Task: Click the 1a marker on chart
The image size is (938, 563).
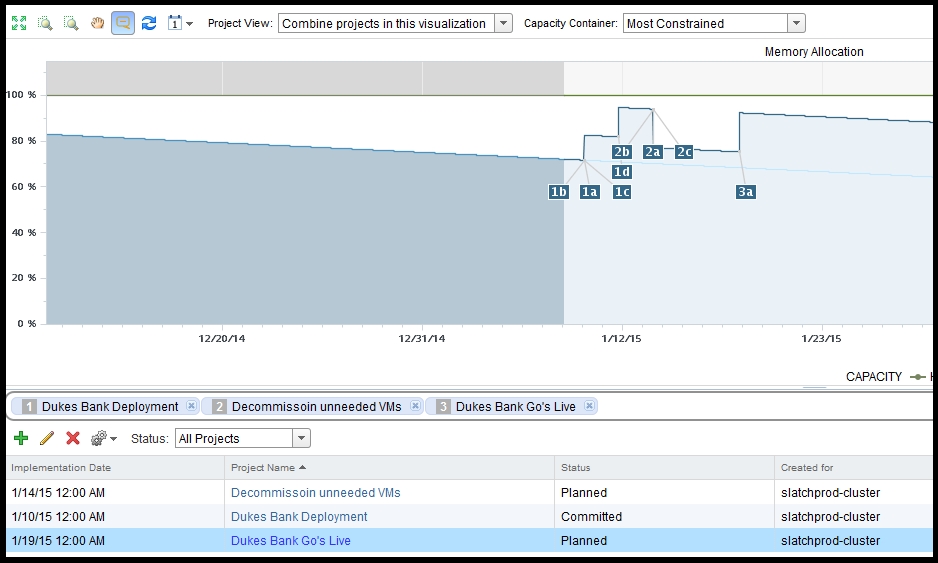Action: point(590,191)
